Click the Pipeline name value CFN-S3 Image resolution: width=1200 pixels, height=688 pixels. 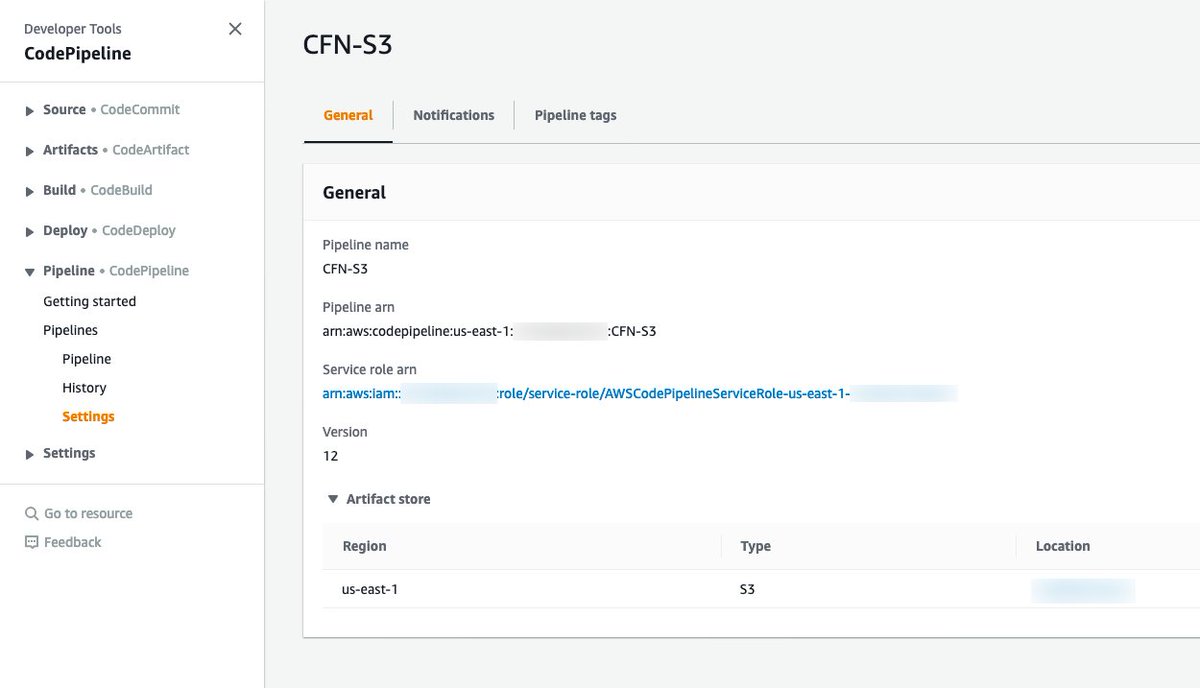(345, 268)
